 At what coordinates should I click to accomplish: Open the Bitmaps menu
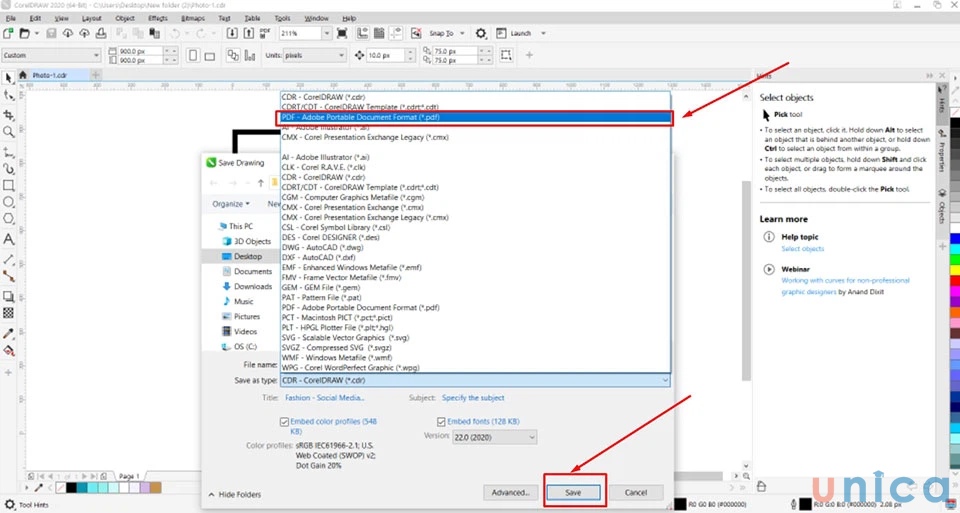(x=193, y=18)
